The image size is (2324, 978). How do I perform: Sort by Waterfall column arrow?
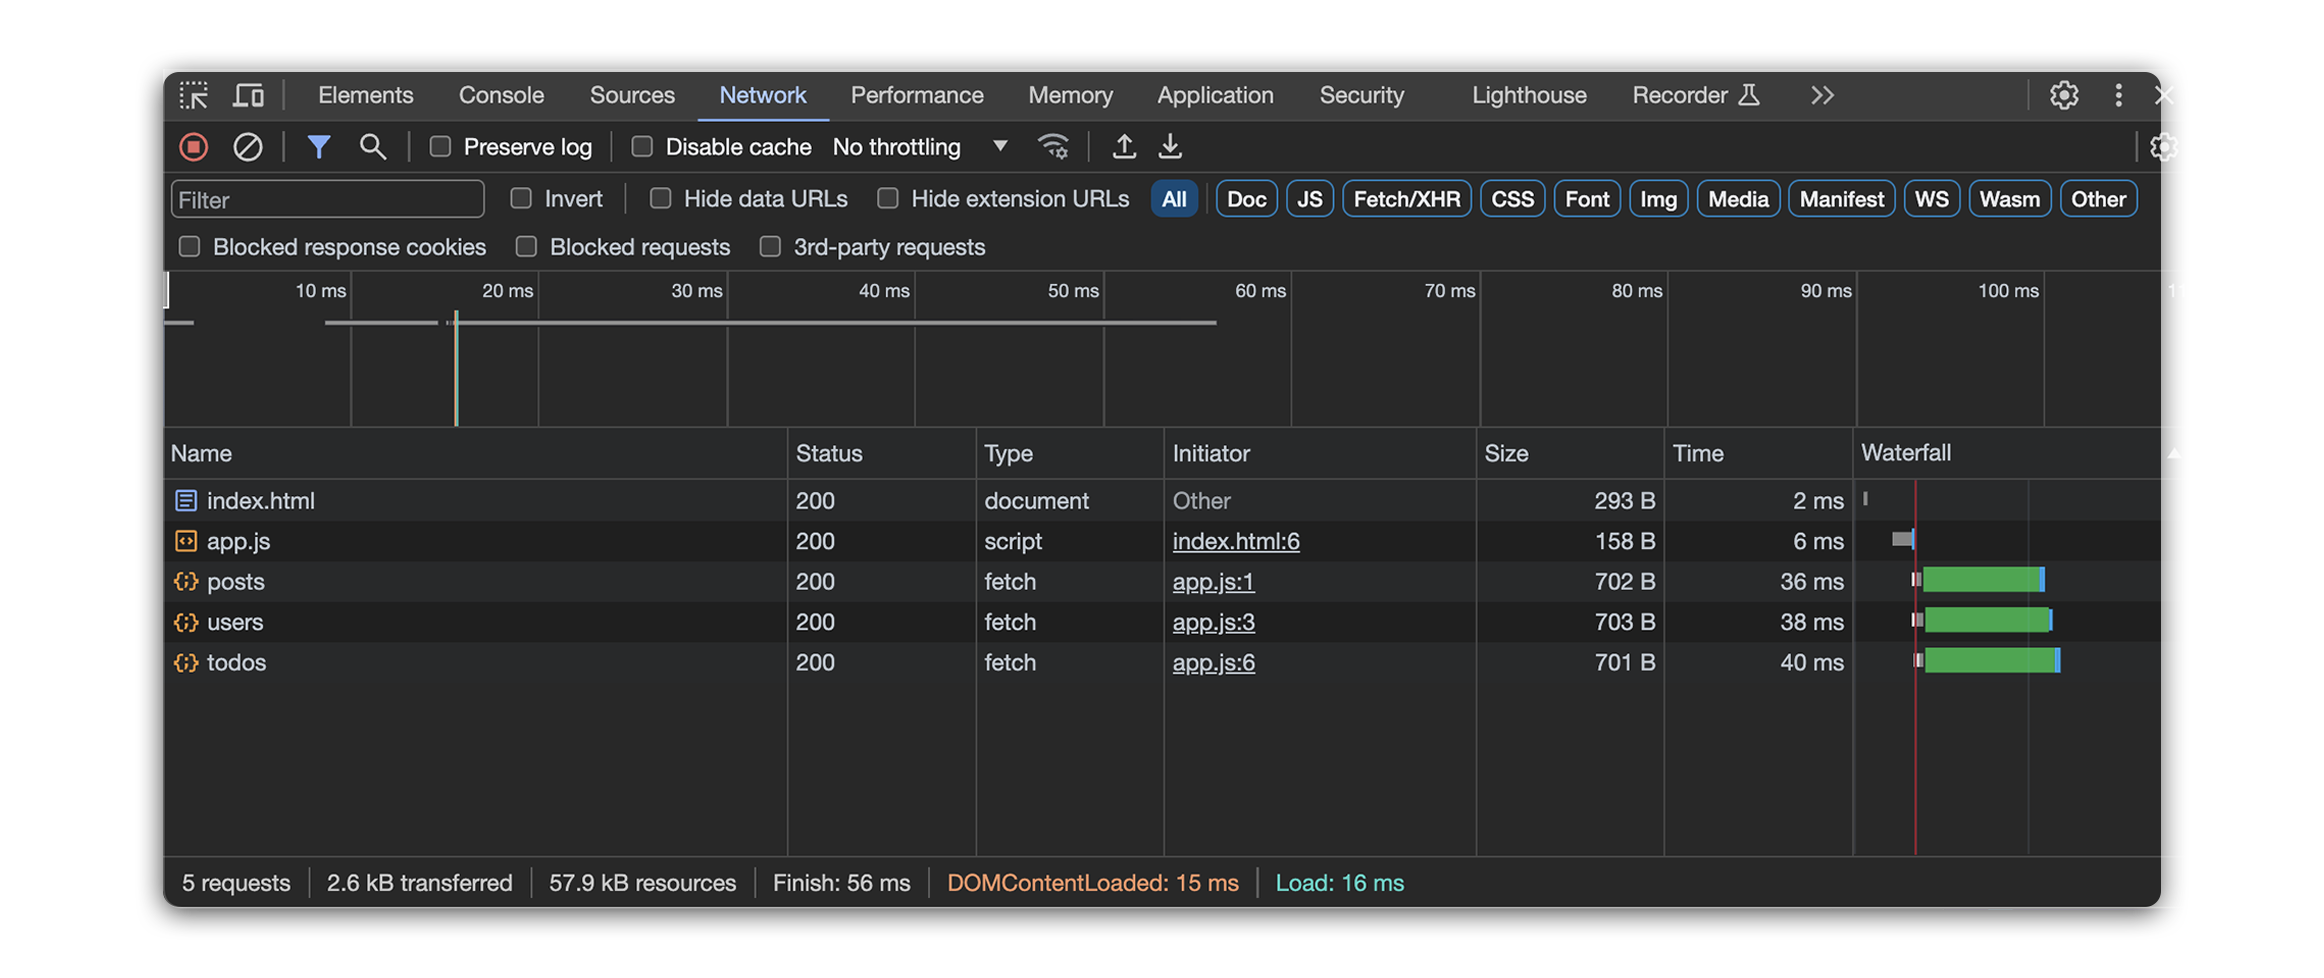coord(2173,454)
